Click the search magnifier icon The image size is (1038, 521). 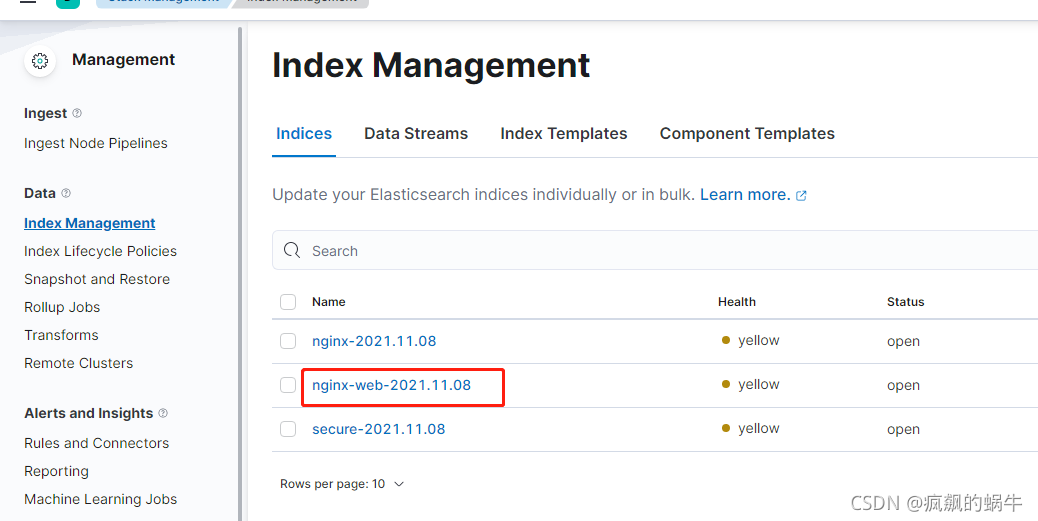coord(292,251)
